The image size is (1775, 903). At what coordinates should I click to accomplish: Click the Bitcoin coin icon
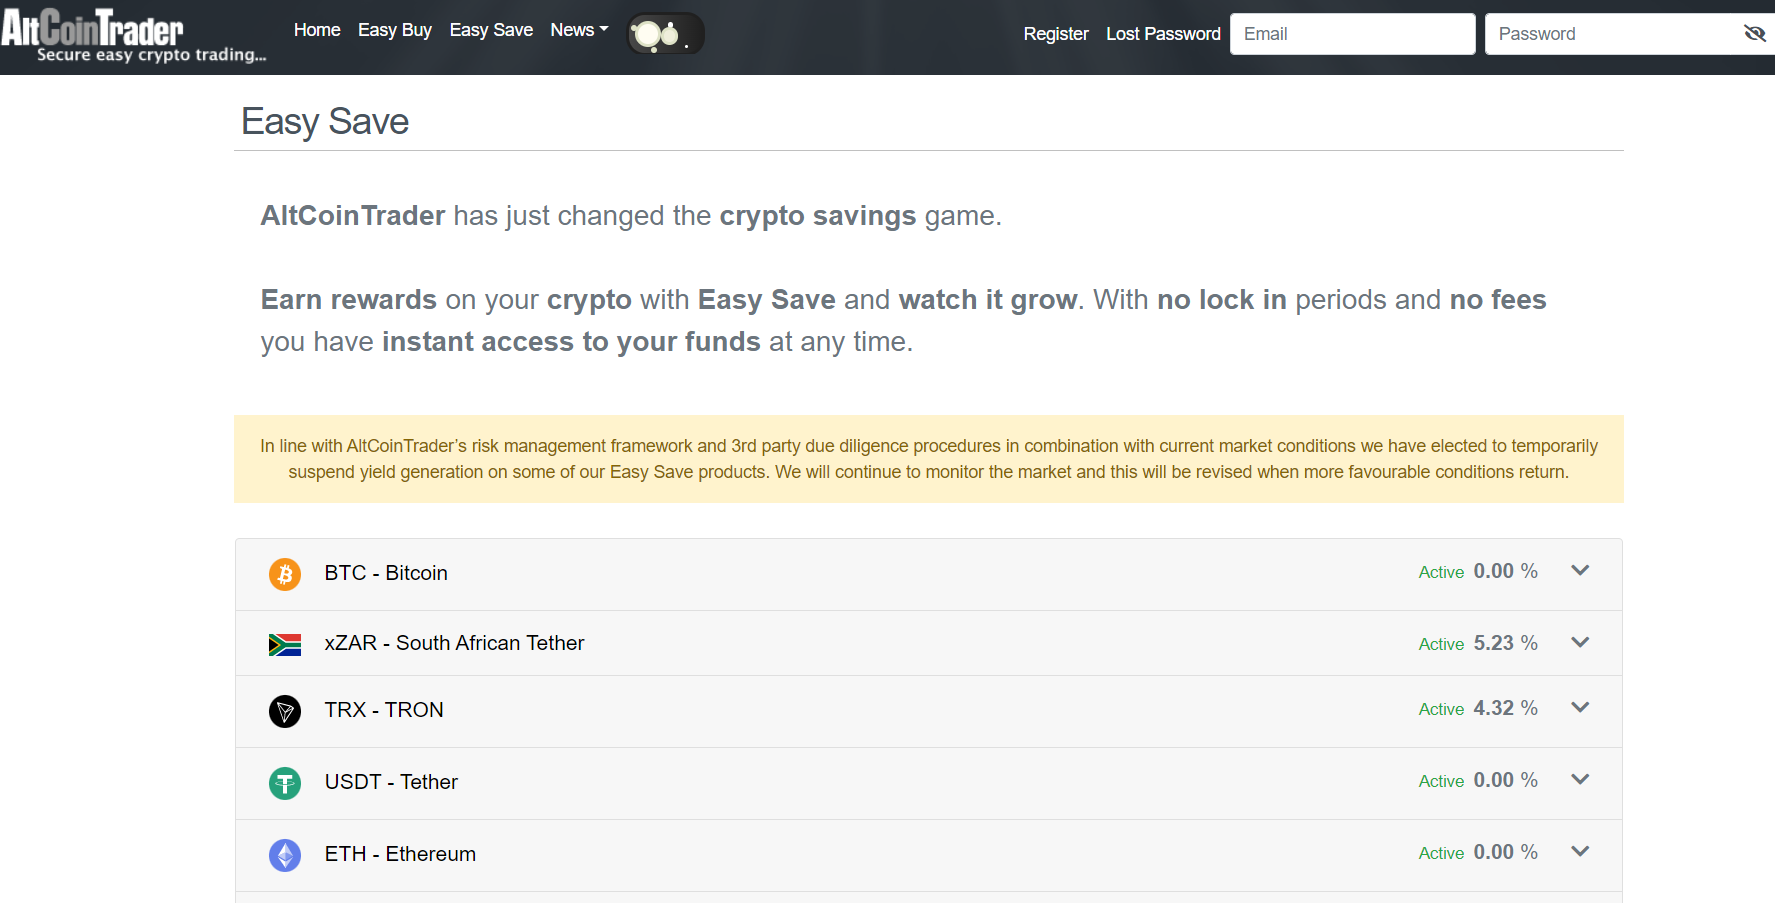coord(285,574)
